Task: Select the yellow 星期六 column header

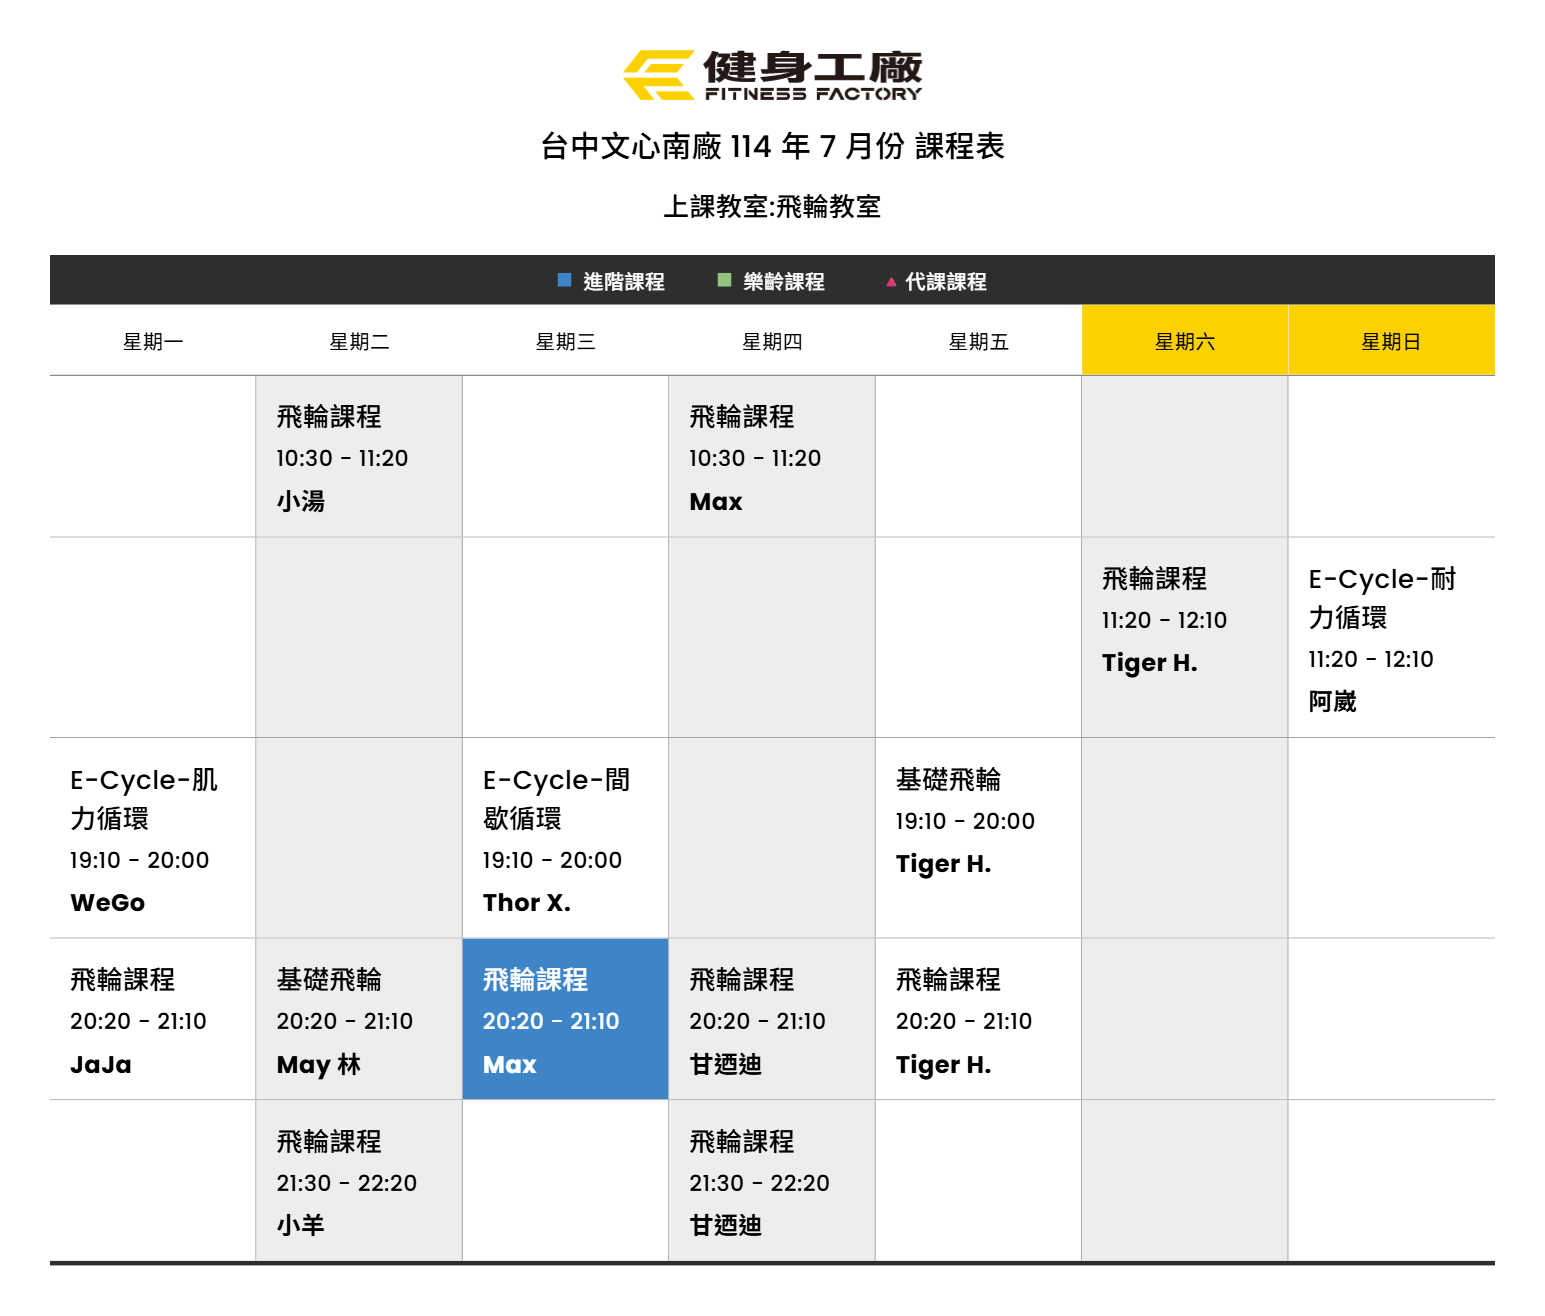Action: point(1185,341)
